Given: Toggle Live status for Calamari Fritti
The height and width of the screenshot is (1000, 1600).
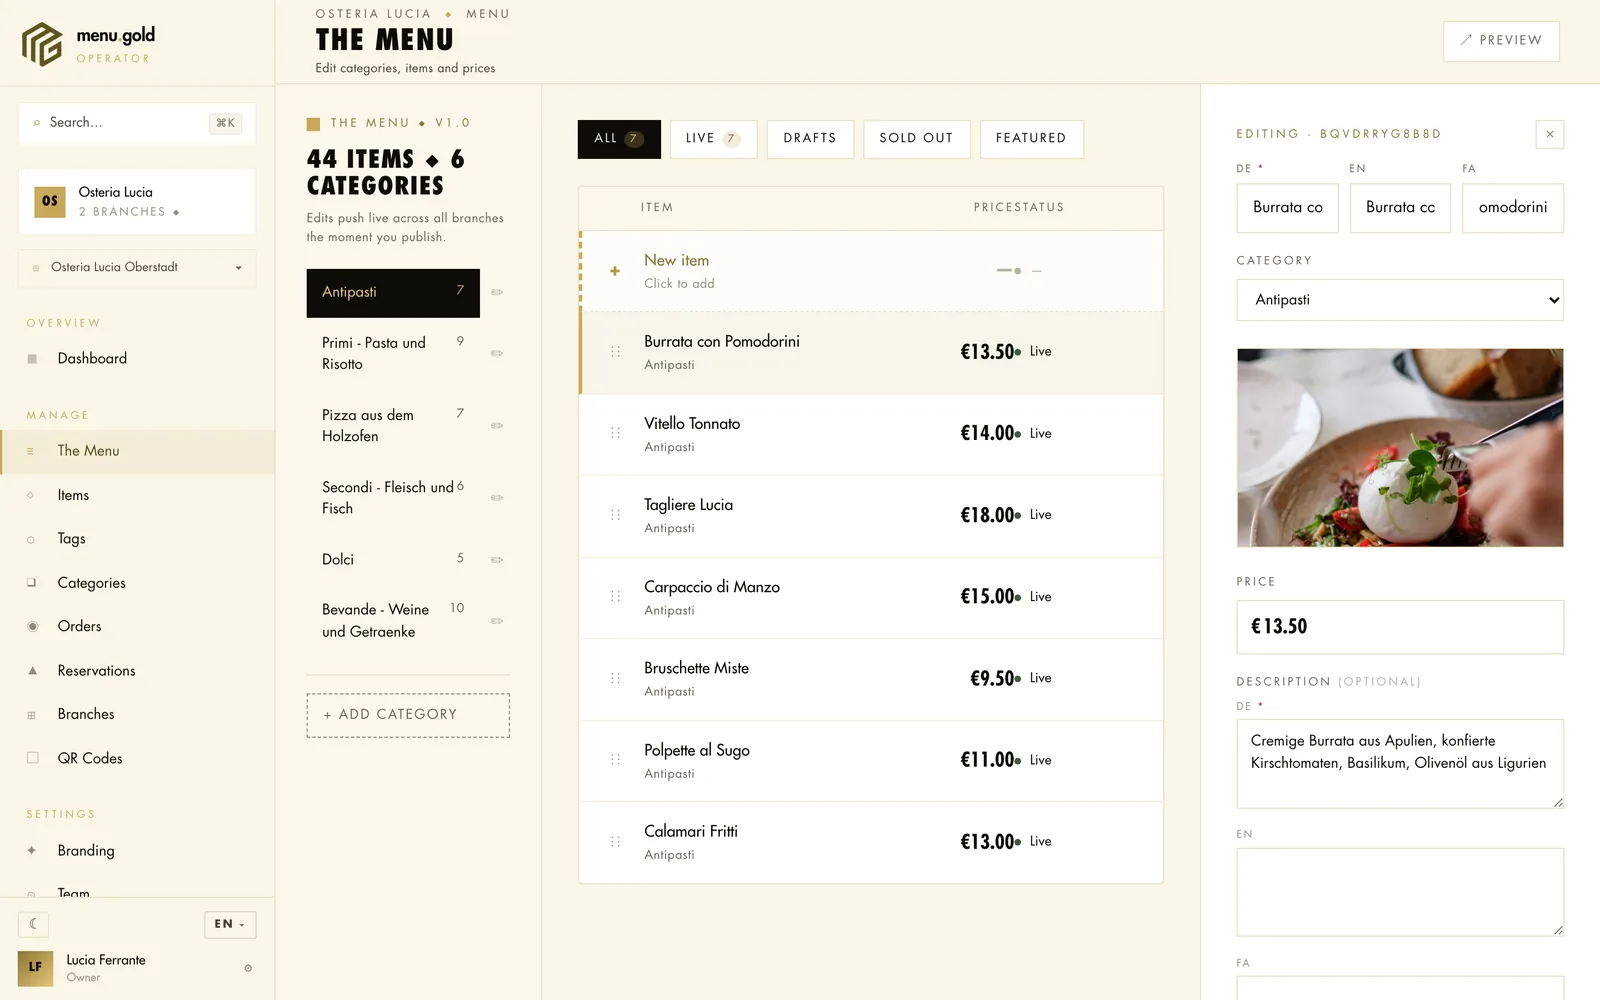Looking at the screenshot, I should 1034,842.
